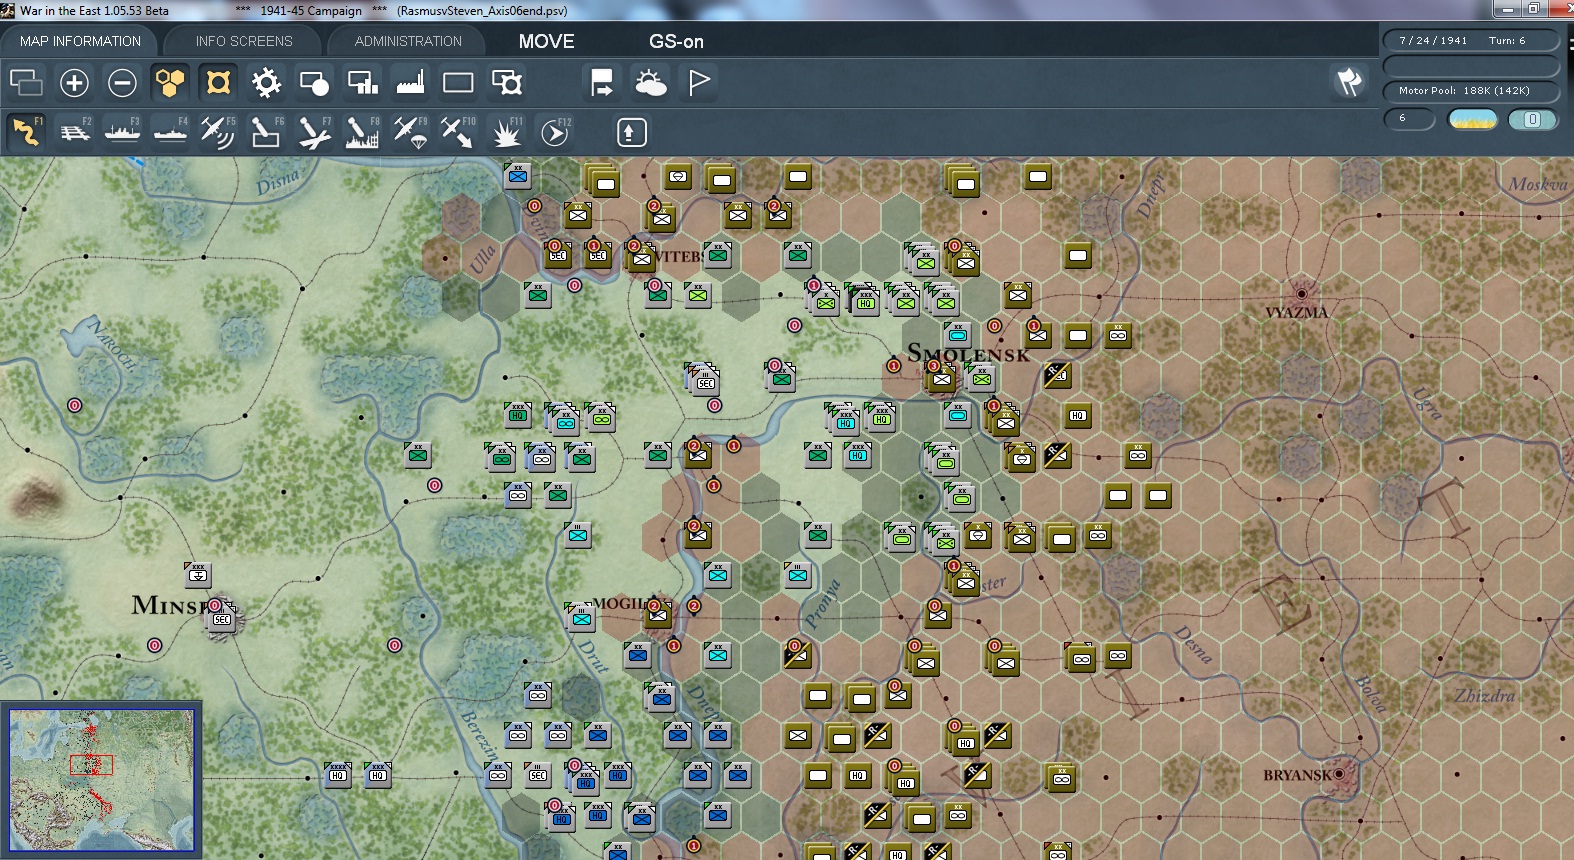Image resolution: width=1574 pixels, height=860 pixels.
Task: Click the window title bar text
Action: (x=294, y=10)
